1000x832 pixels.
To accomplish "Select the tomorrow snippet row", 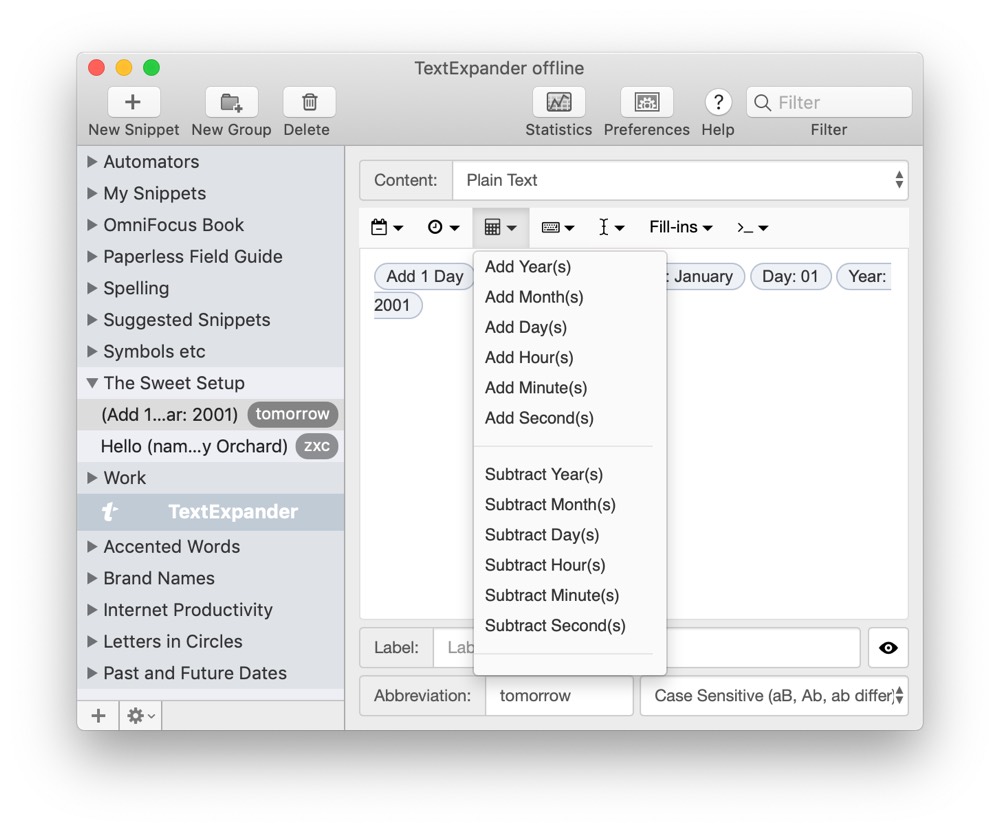I will click(x=210, y=414).
